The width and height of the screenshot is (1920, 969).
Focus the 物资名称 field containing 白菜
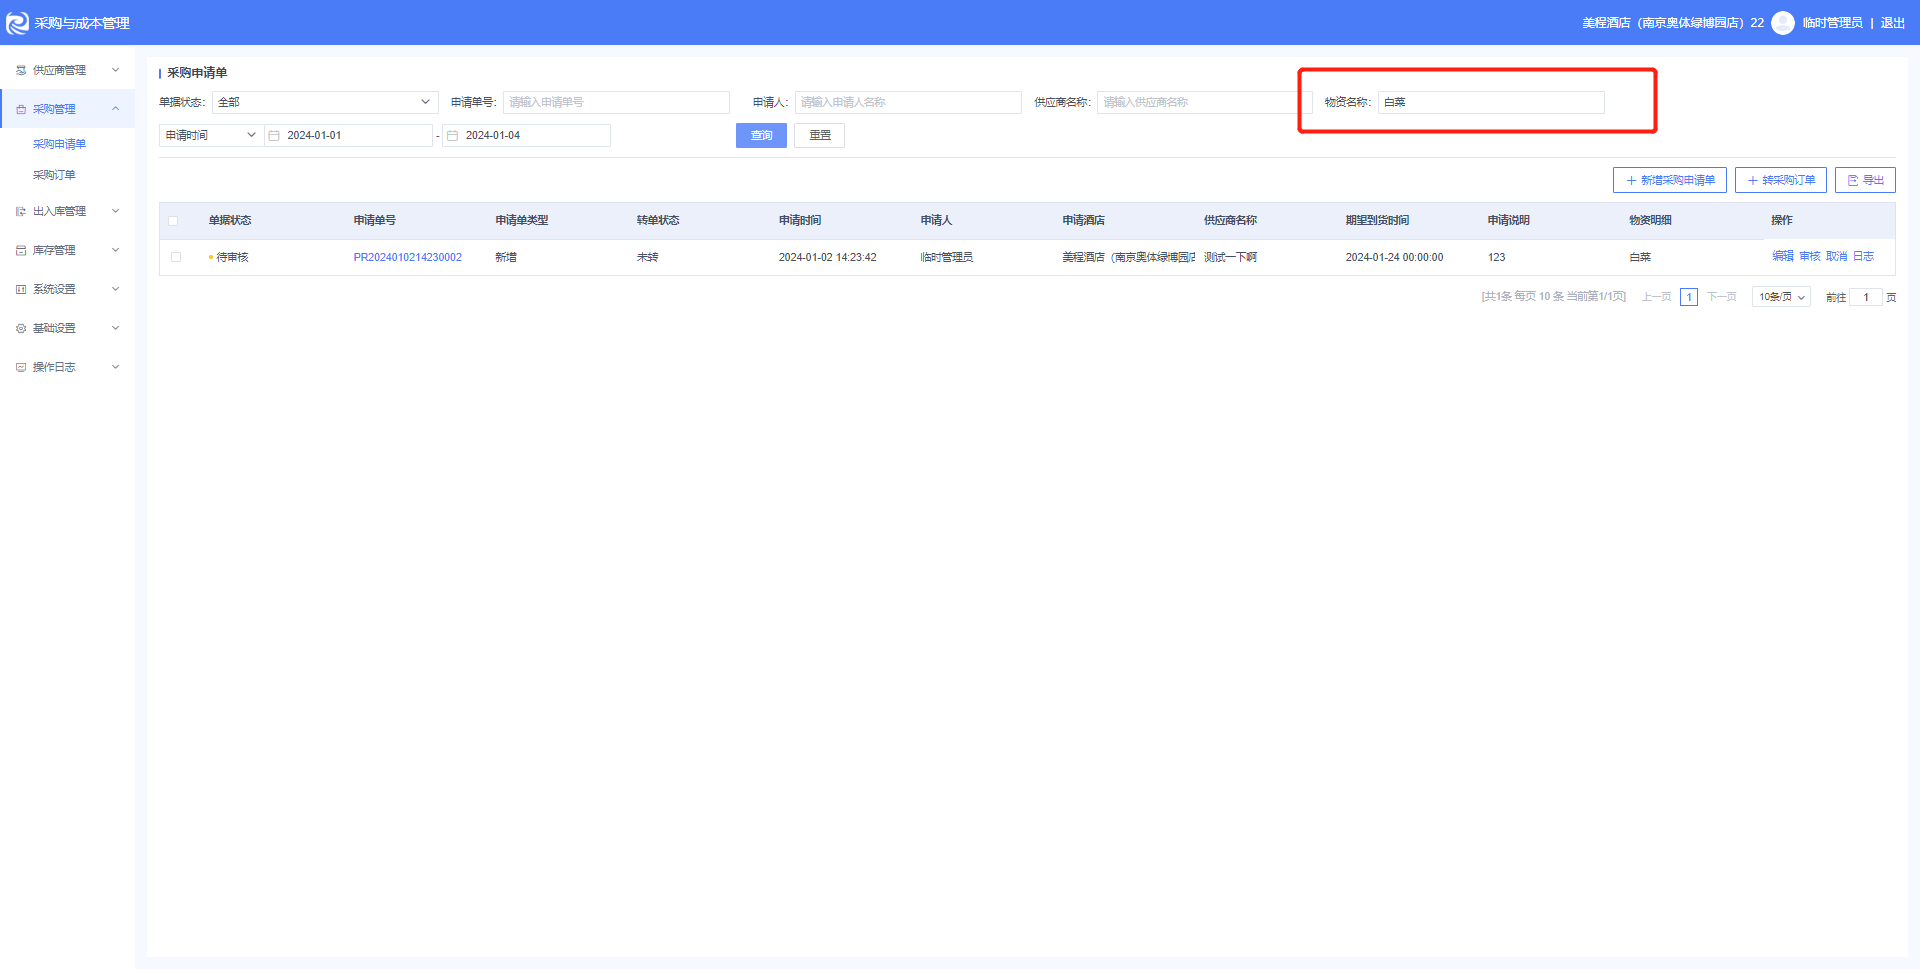pos(1491,102)
